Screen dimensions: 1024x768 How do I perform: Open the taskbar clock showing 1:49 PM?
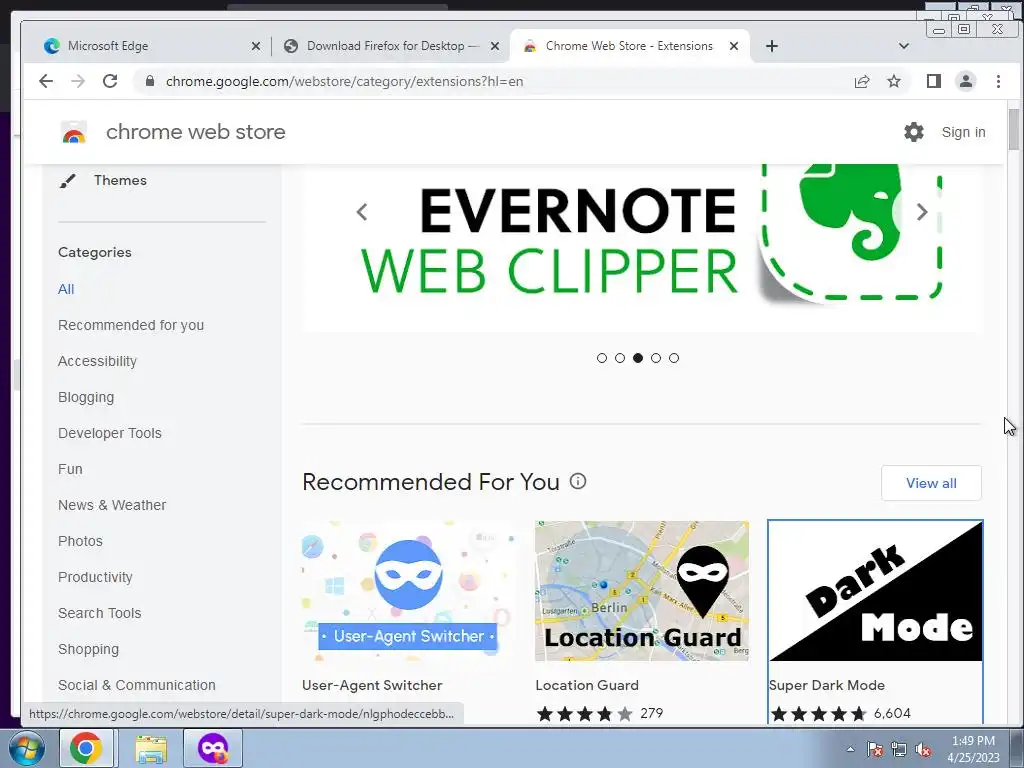(973, 749)
